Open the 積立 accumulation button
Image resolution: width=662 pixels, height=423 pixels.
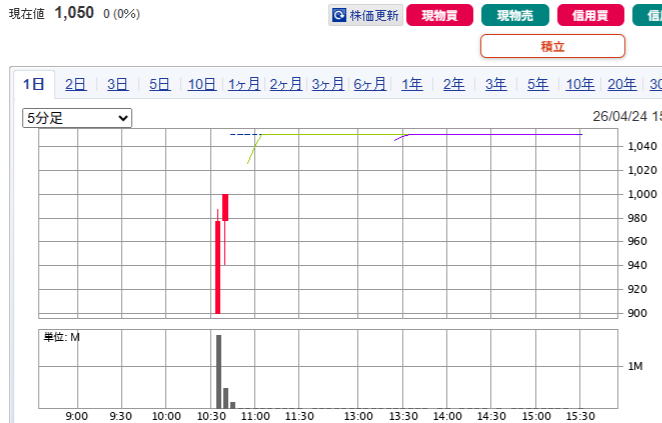[552, 46]
